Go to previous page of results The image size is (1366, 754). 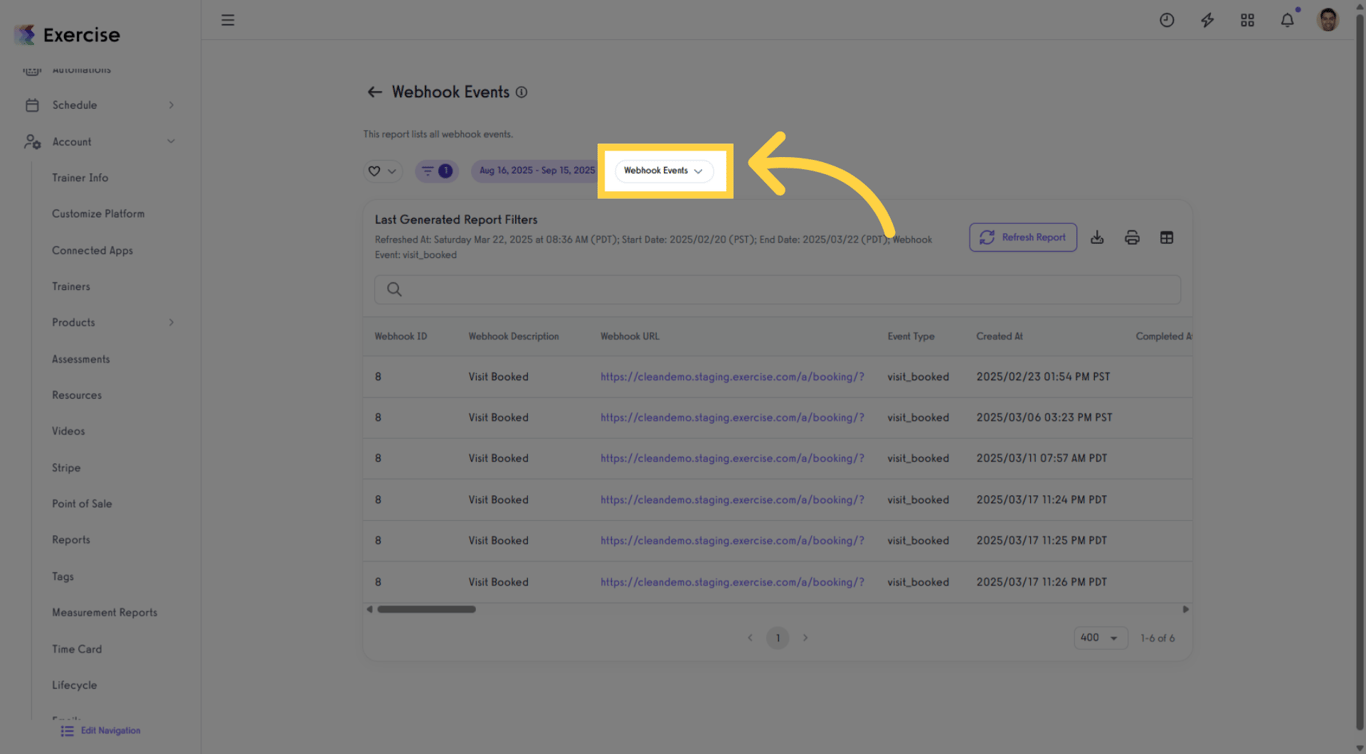coord(750,638)
